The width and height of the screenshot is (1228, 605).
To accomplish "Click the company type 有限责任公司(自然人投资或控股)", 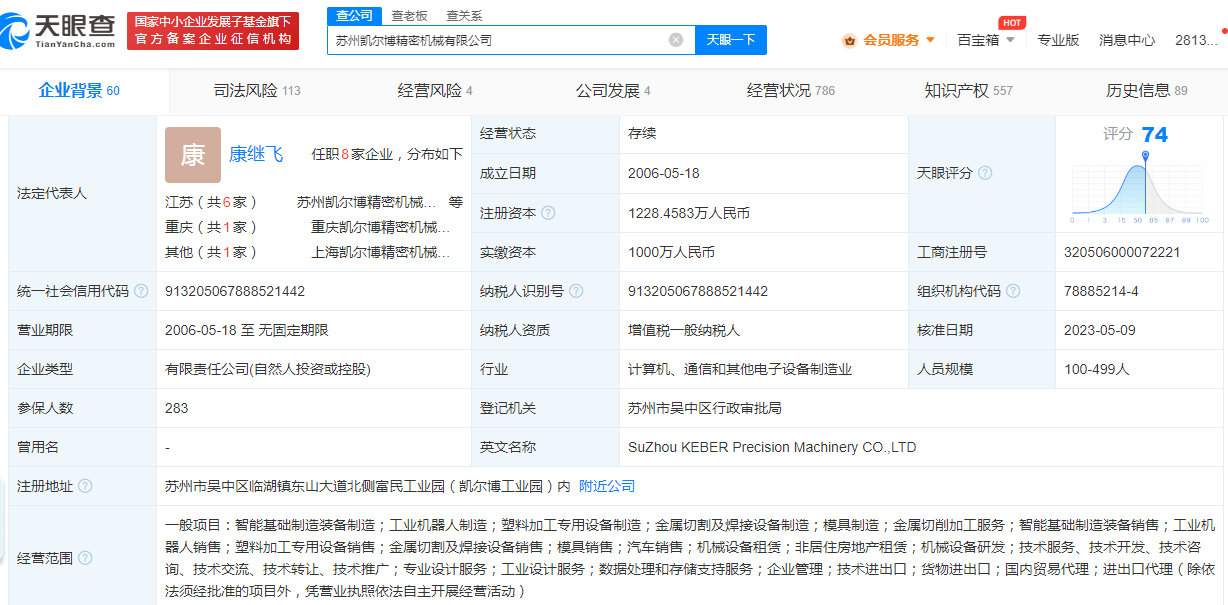I will click(x=268, y=369).
